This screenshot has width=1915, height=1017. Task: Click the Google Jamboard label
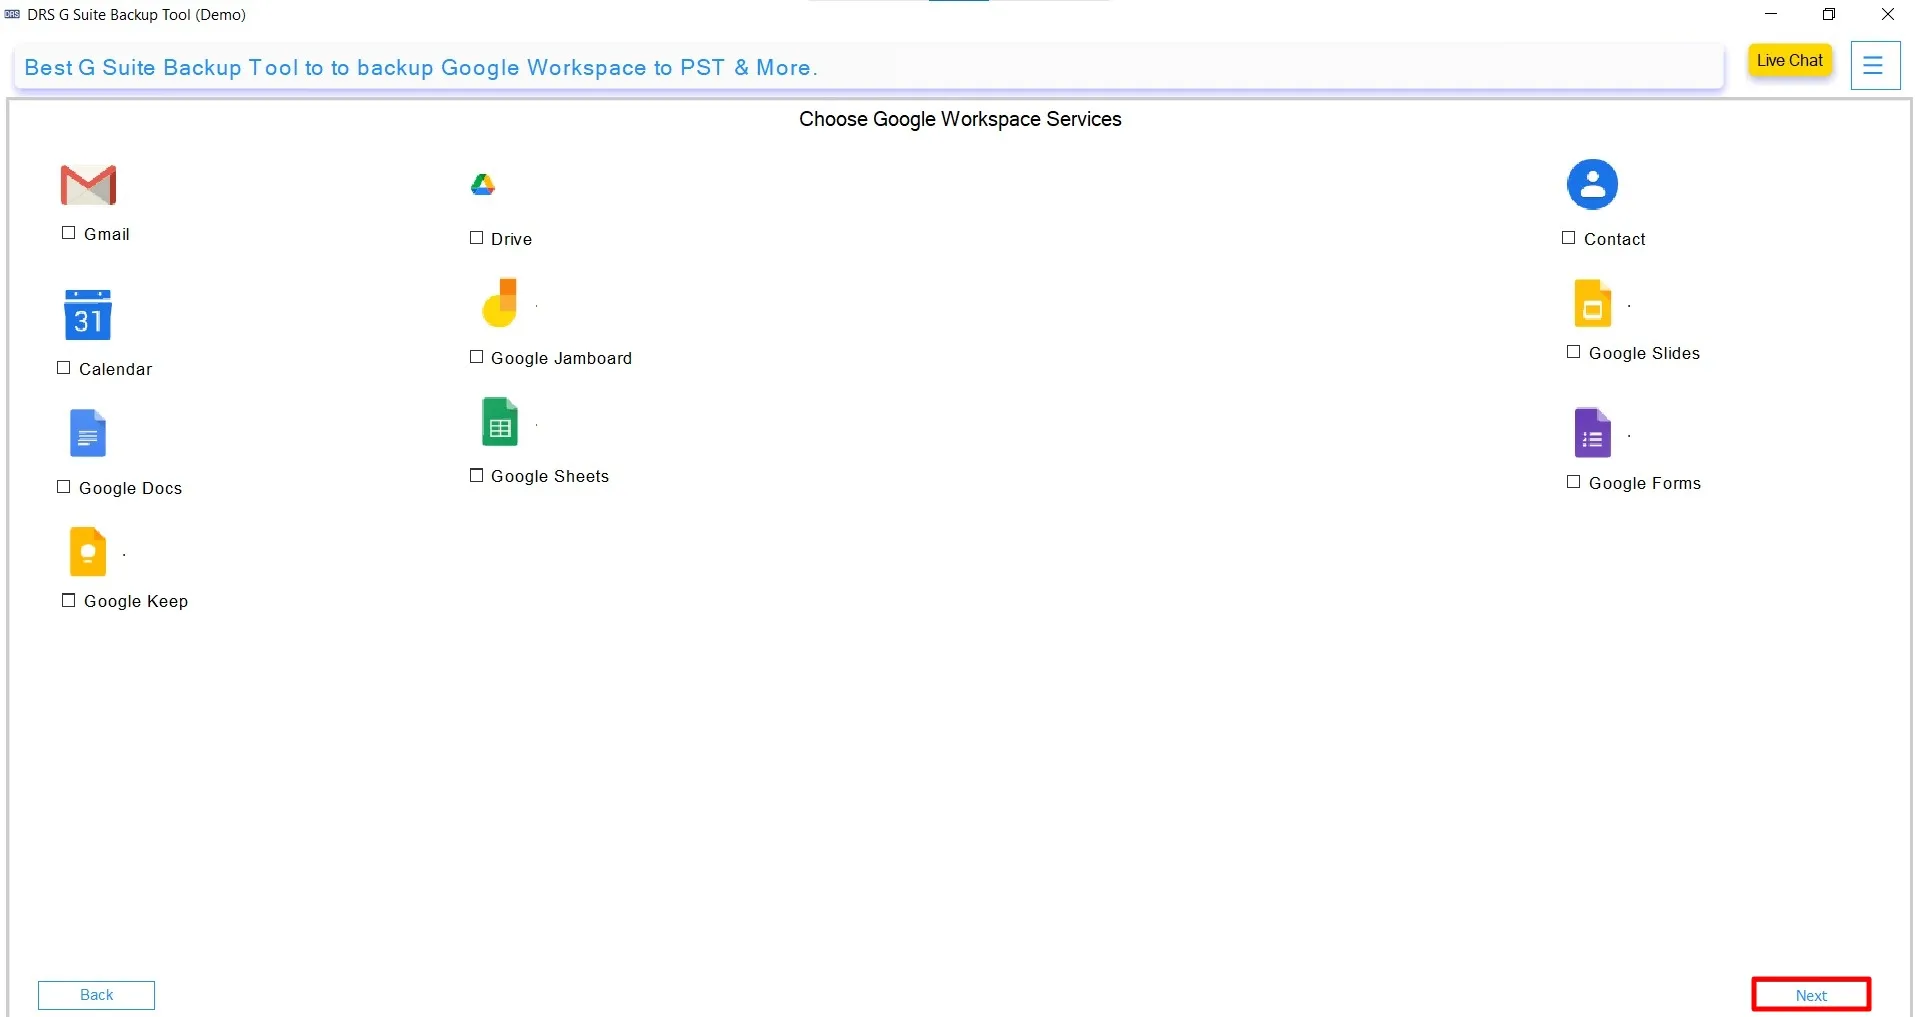click(x=562, y=358)
